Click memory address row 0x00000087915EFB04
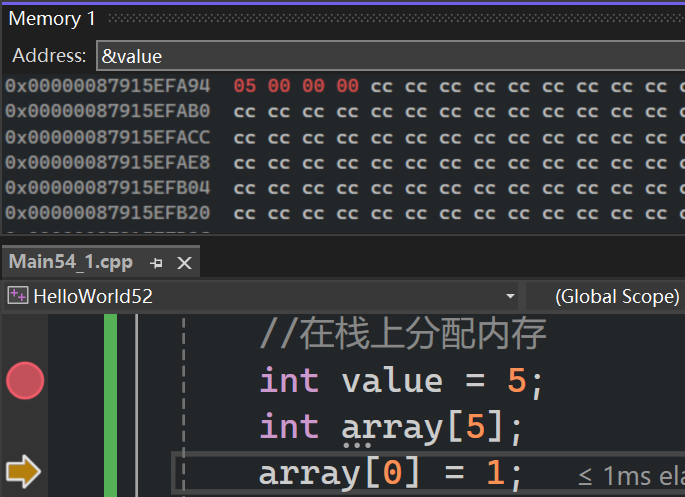Screen dimensions: 685x497 (108, 188)
